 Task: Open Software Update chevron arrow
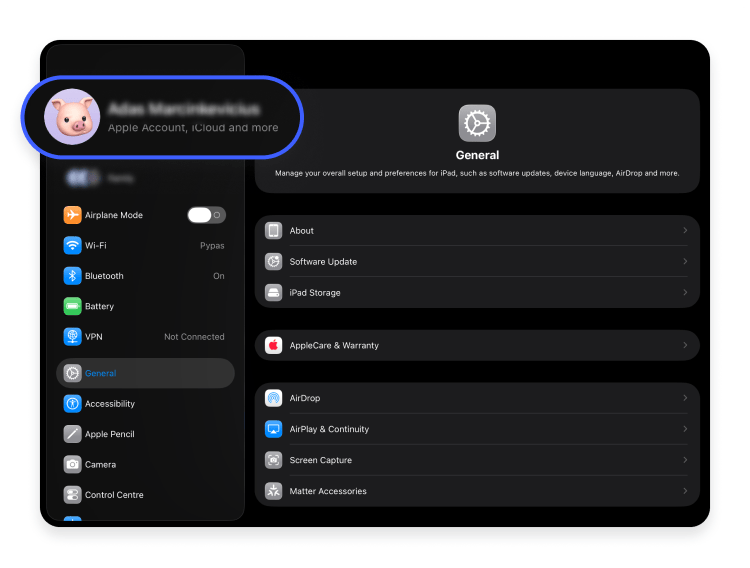click(685, 262)
